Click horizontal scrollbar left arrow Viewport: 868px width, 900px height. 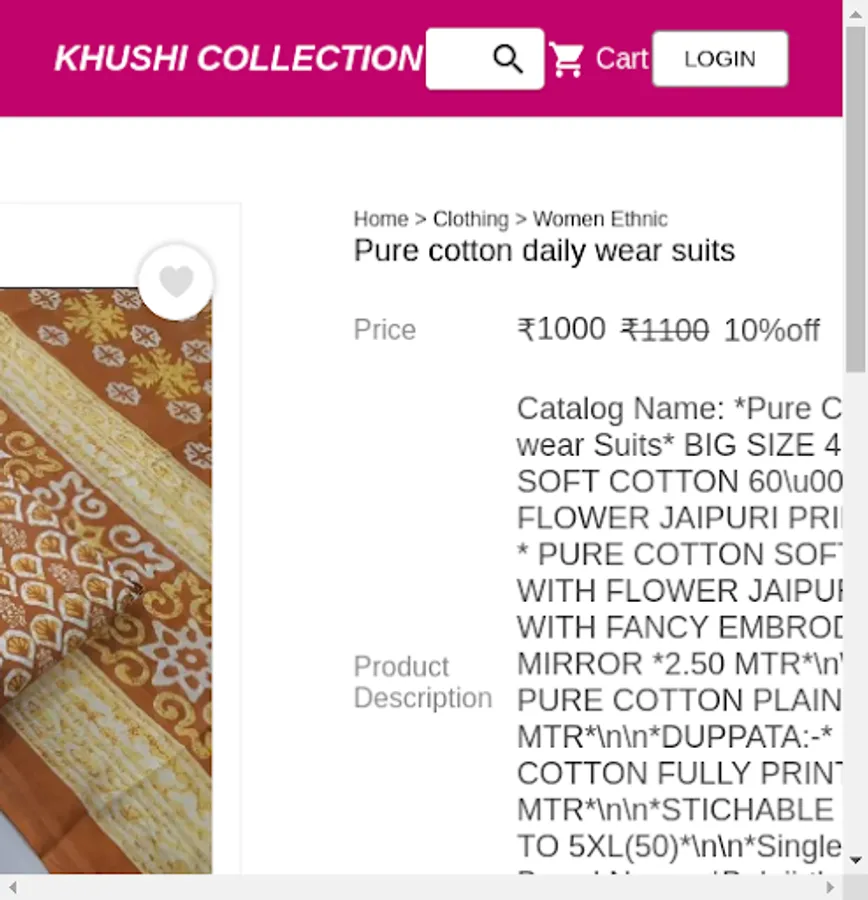pos(13,887)
